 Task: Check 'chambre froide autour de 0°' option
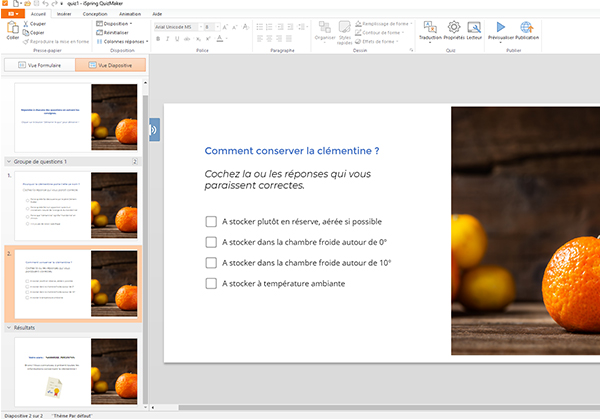tap(210, 242)
